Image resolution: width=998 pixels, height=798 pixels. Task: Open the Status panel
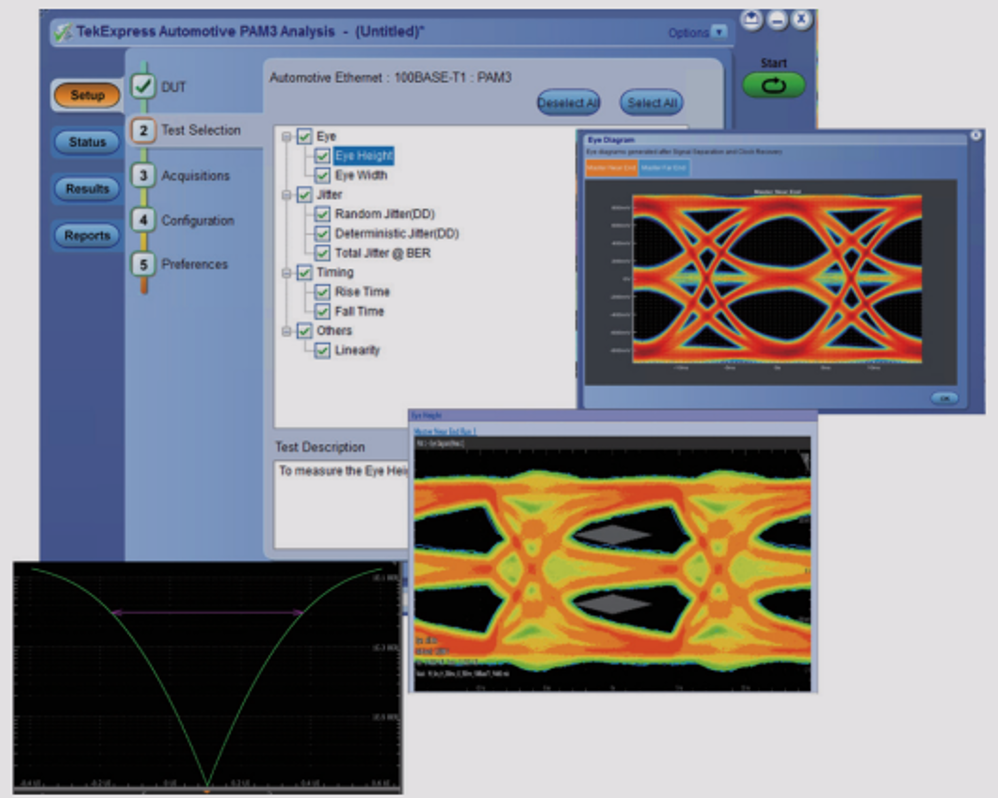pyautogui.click(x=87, y=142)
